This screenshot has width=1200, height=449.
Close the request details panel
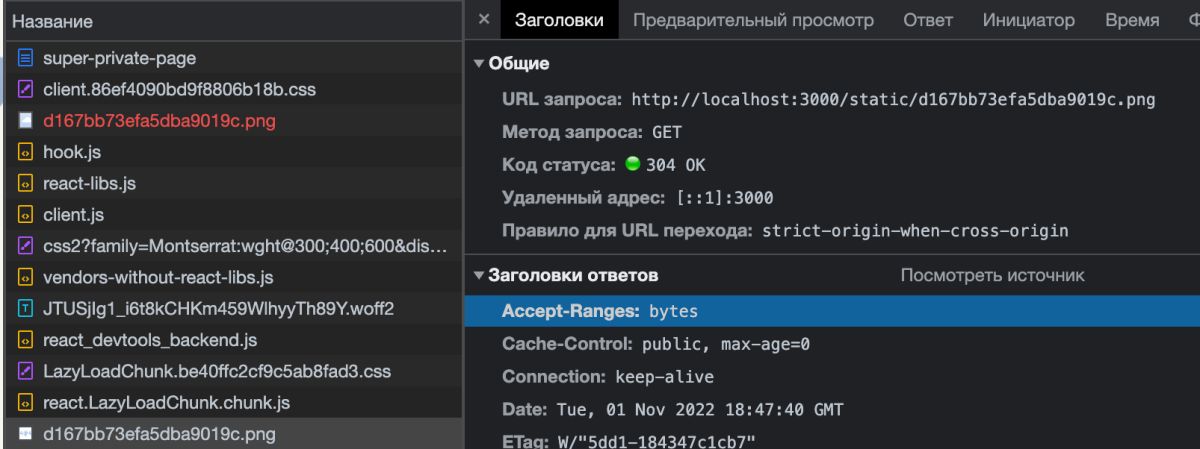point(484,20)
